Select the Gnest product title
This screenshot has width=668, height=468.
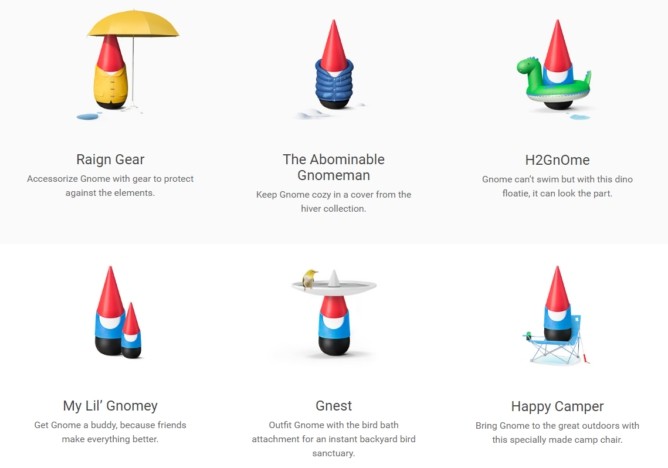pyautogui.click(x=334, y=406)
